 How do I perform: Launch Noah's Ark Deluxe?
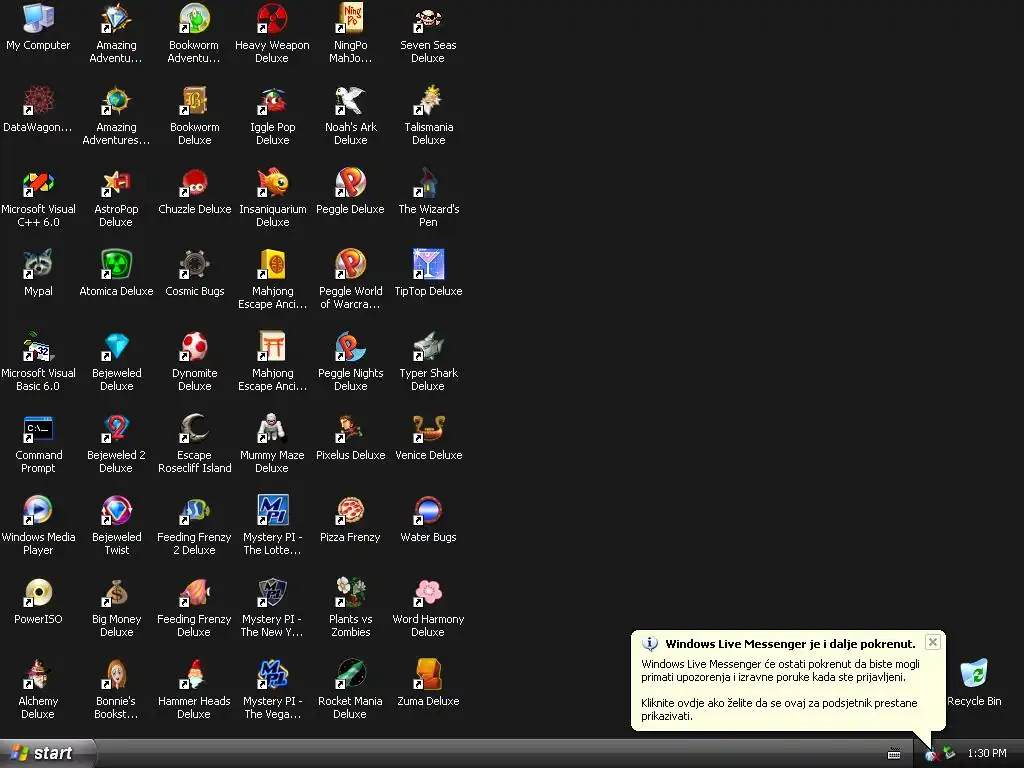click(350, 100)
